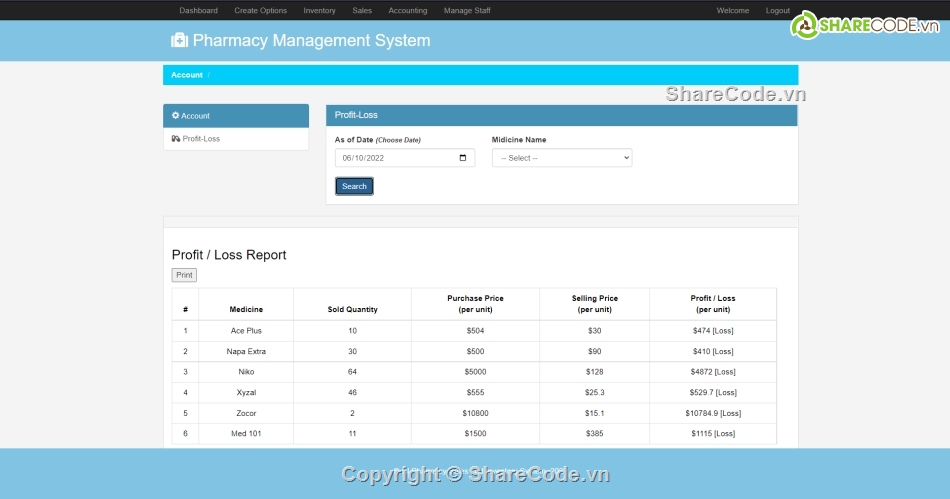Click the Profit-Loss sidebar icon

[176, 139]
